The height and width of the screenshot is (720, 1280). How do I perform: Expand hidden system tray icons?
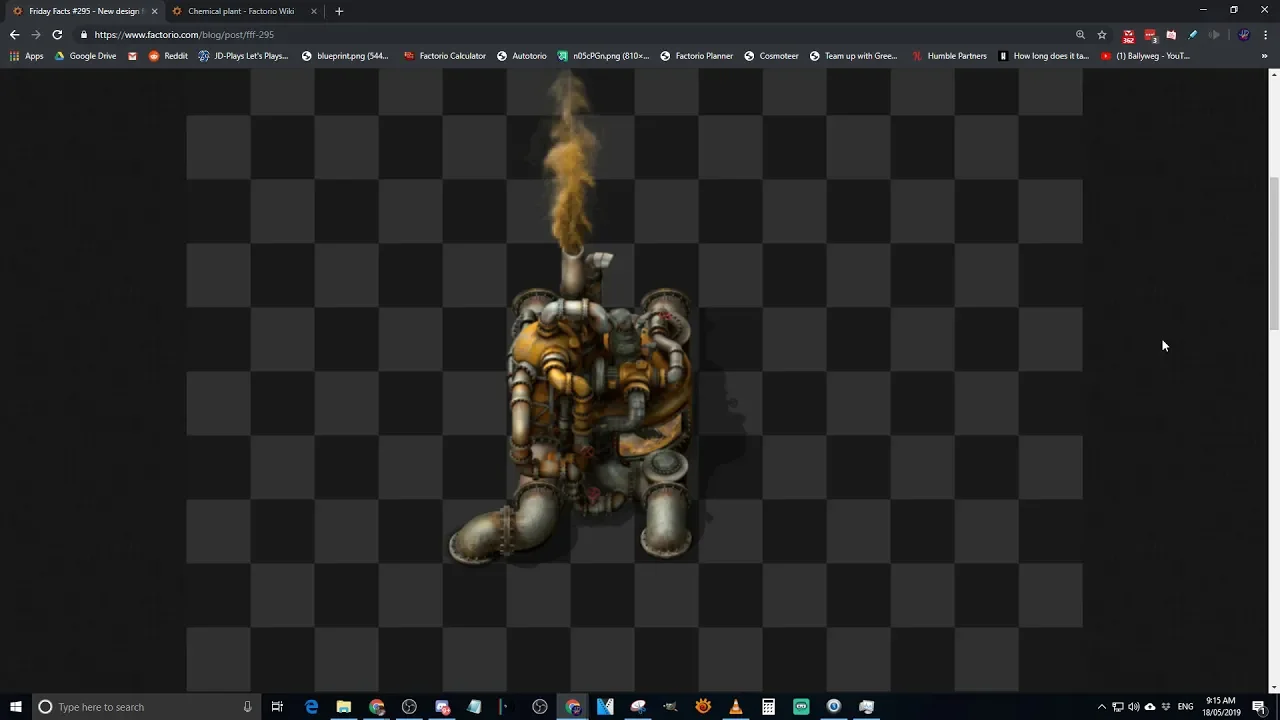coord(1102,707)
